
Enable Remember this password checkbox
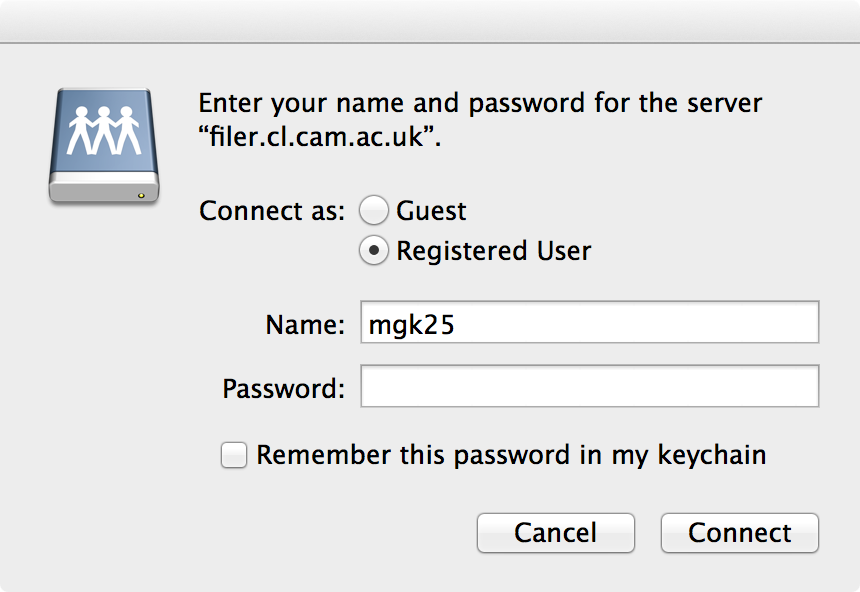point(234,456)
